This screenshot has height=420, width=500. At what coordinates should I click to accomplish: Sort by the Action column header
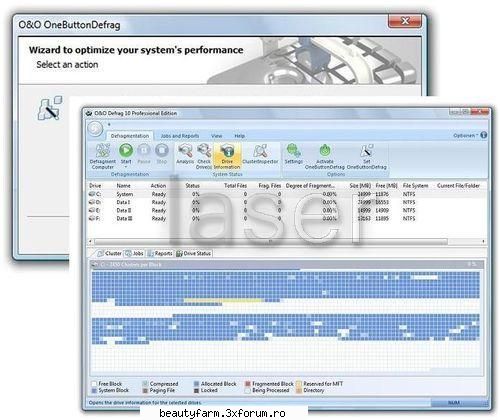tap(158, 186)
